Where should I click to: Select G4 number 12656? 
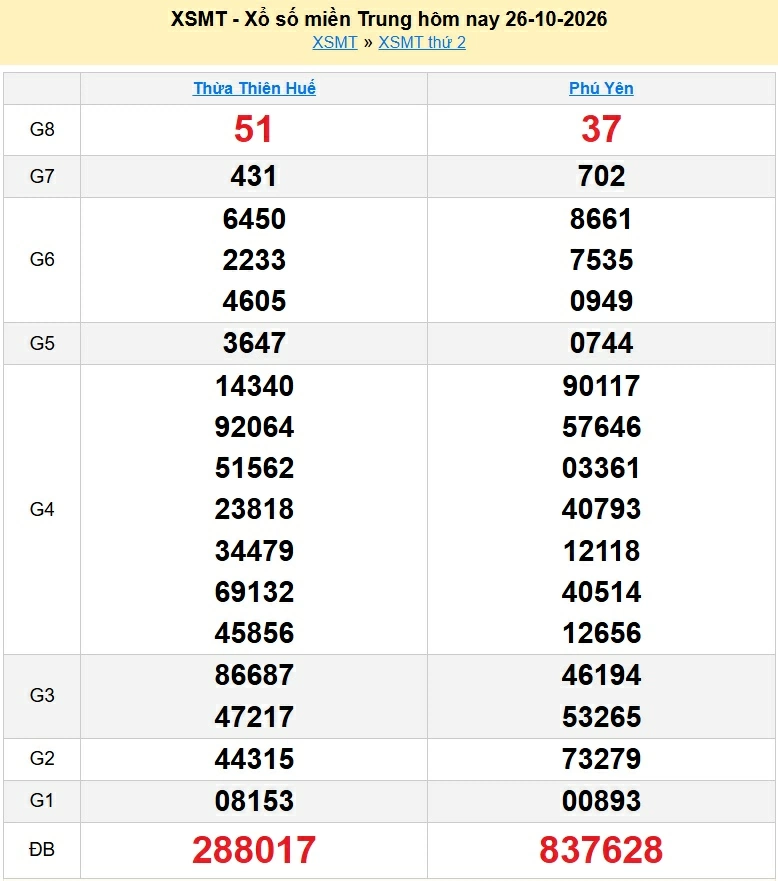(601, 633)
